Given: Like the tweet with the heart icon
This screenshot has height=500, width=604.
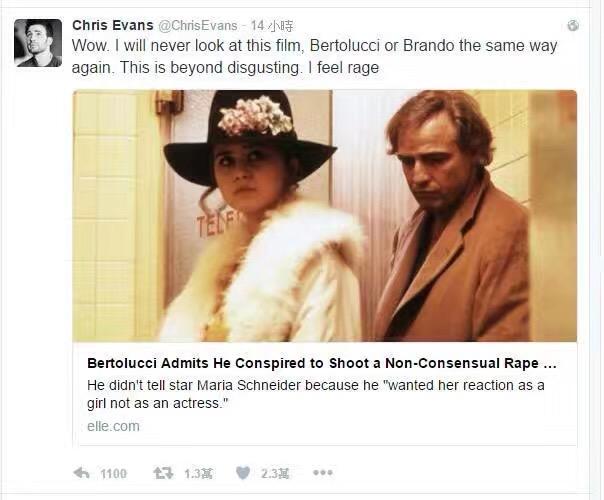Looking at the screenshot, I should coord(243,473).
